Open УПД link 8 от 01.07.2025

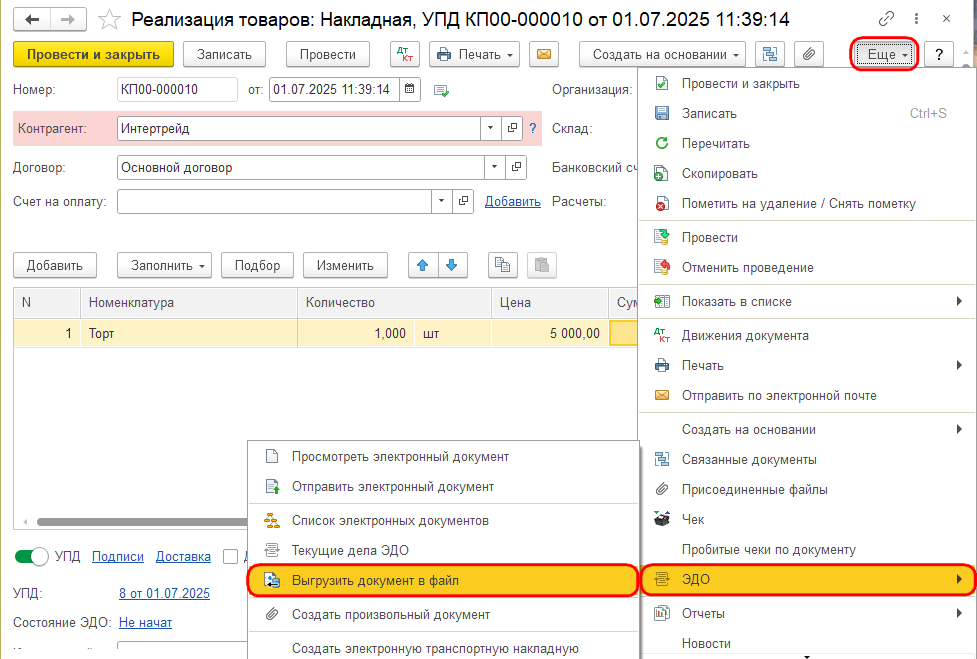[x=164, y=594]
